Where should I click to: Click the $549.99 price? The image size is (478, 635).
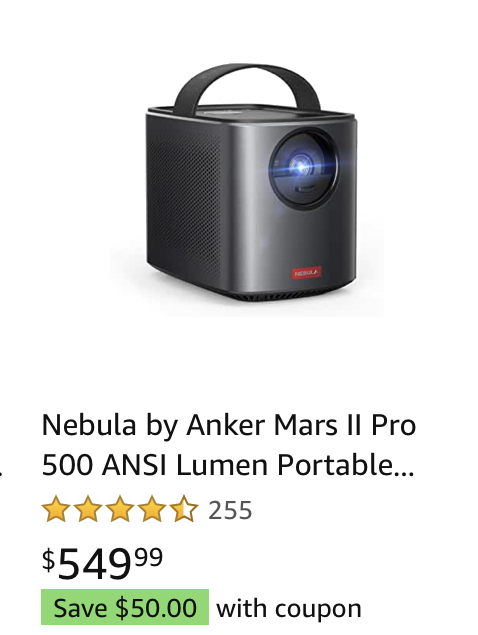[x=102, y=563]
